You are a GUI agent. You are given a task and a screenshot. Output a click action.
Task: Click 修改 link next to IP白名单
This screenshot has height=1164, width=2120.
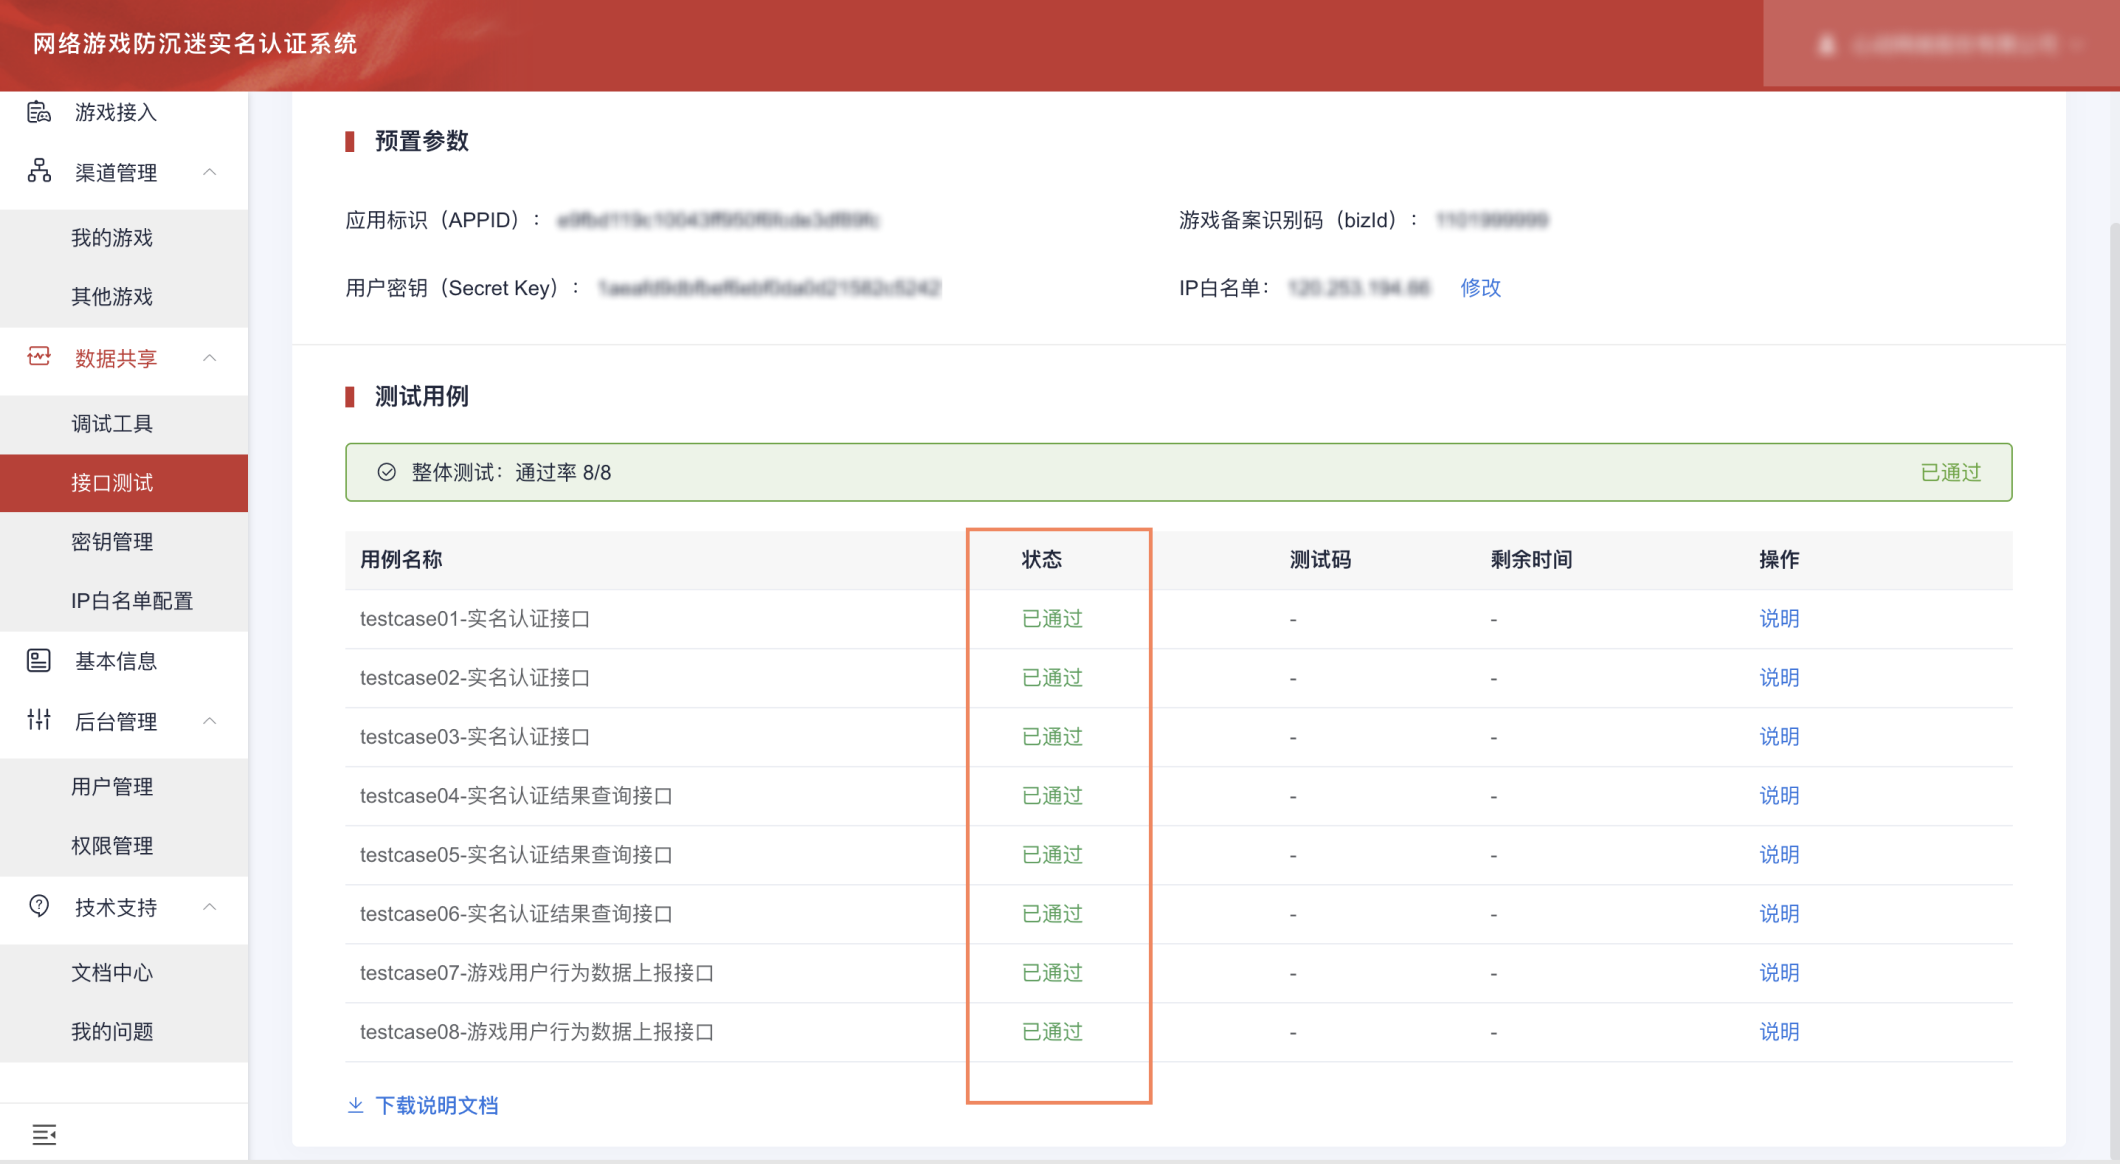point(1480,288)
